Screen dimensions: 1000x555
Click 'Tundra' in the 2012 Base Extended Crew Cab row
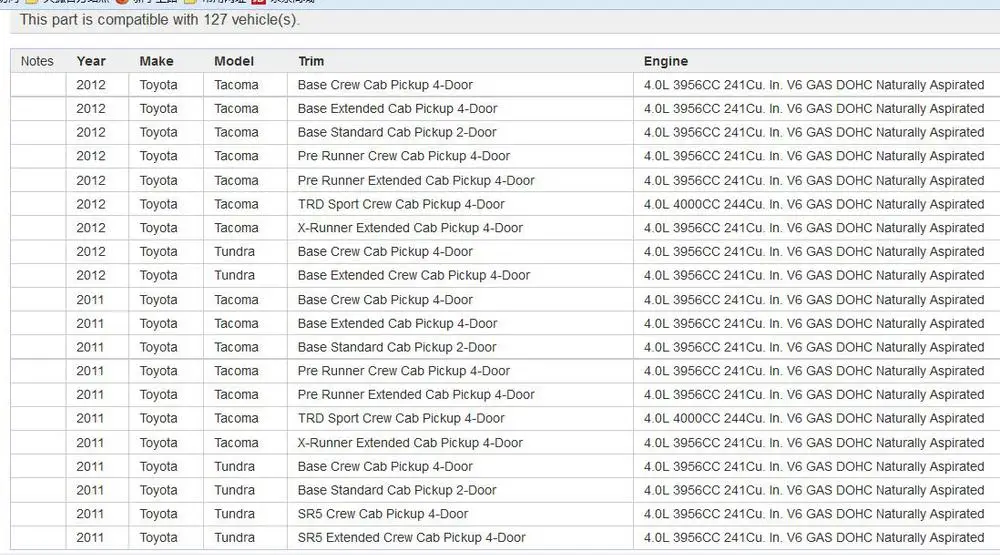234,275
